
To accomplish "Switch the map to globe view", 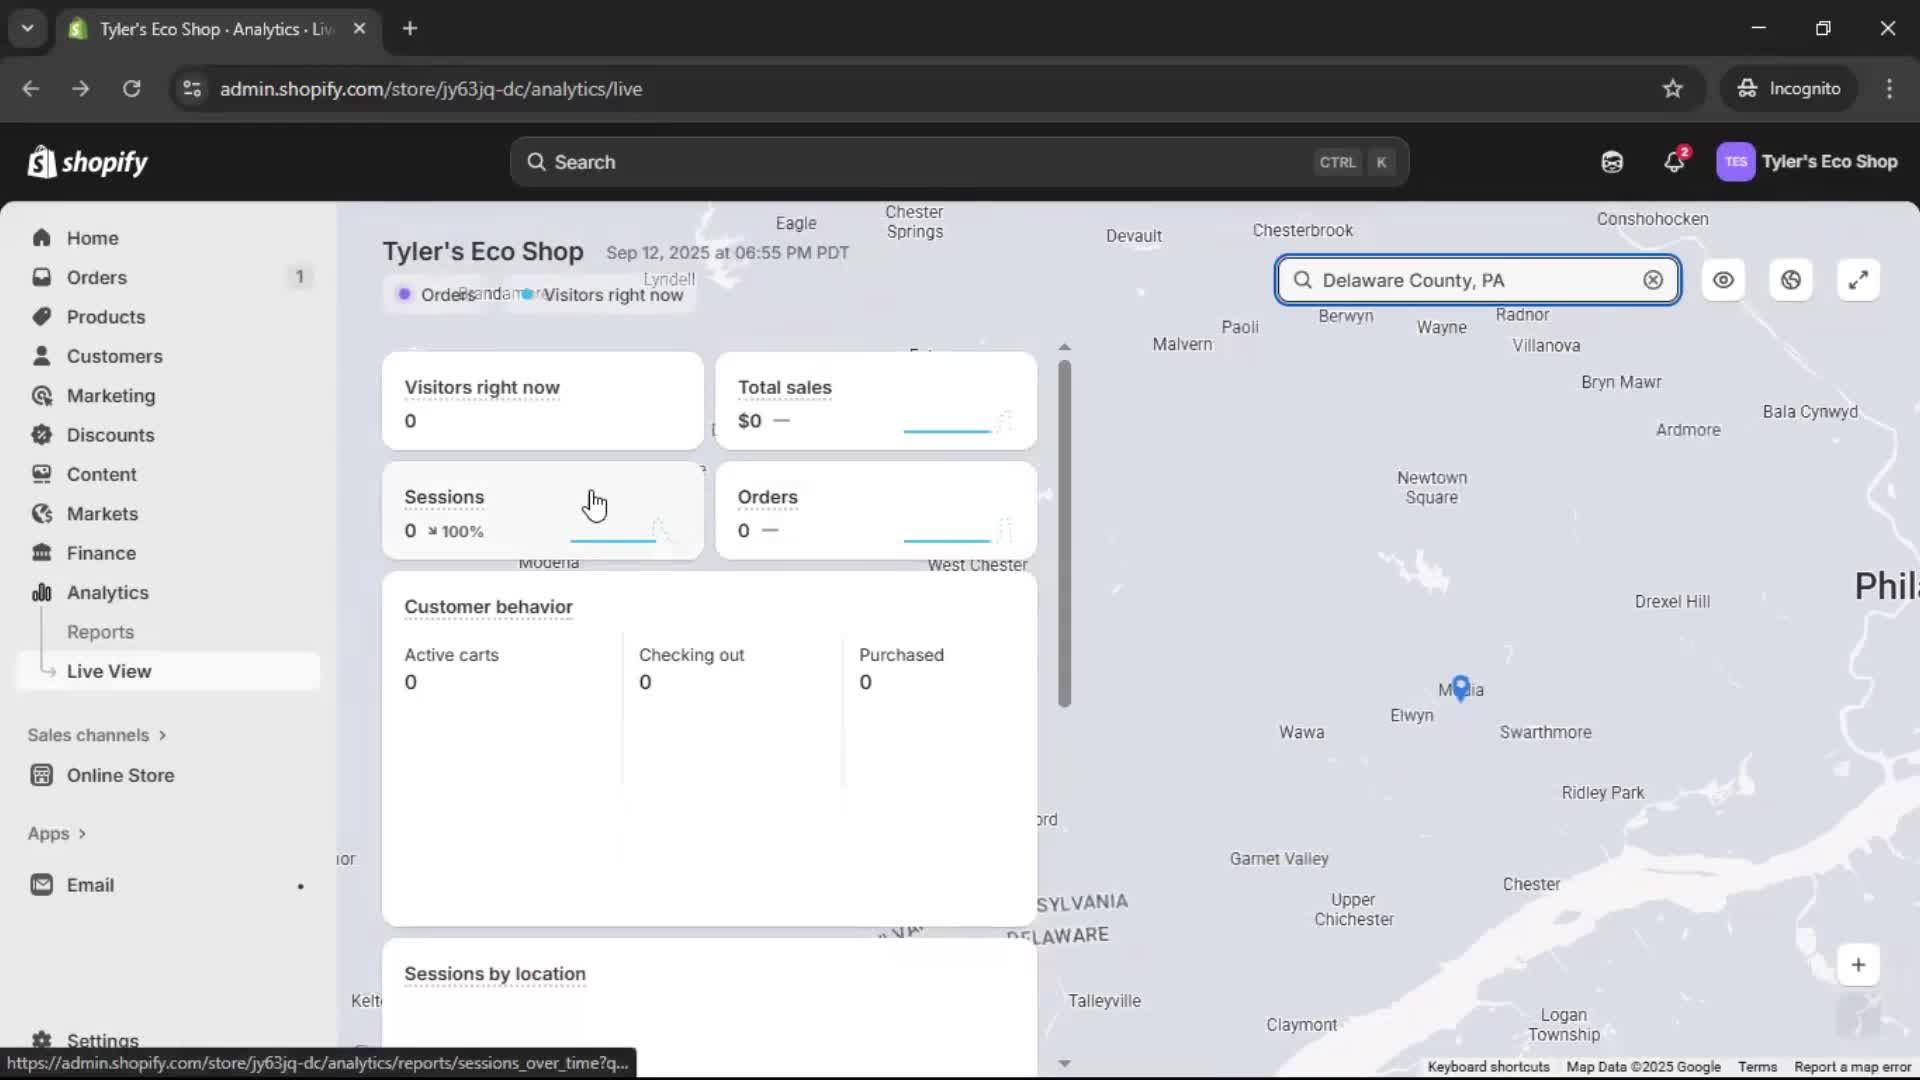I will 1790,280.
